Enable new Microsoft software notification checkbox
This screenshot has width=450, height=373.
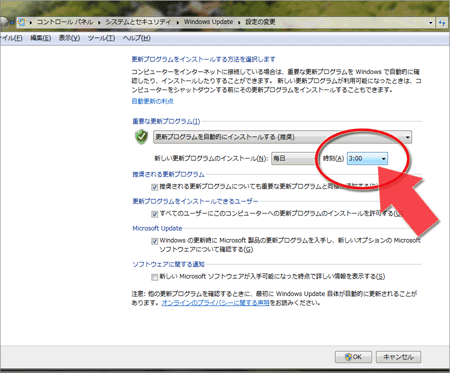(x=154, y=277)
